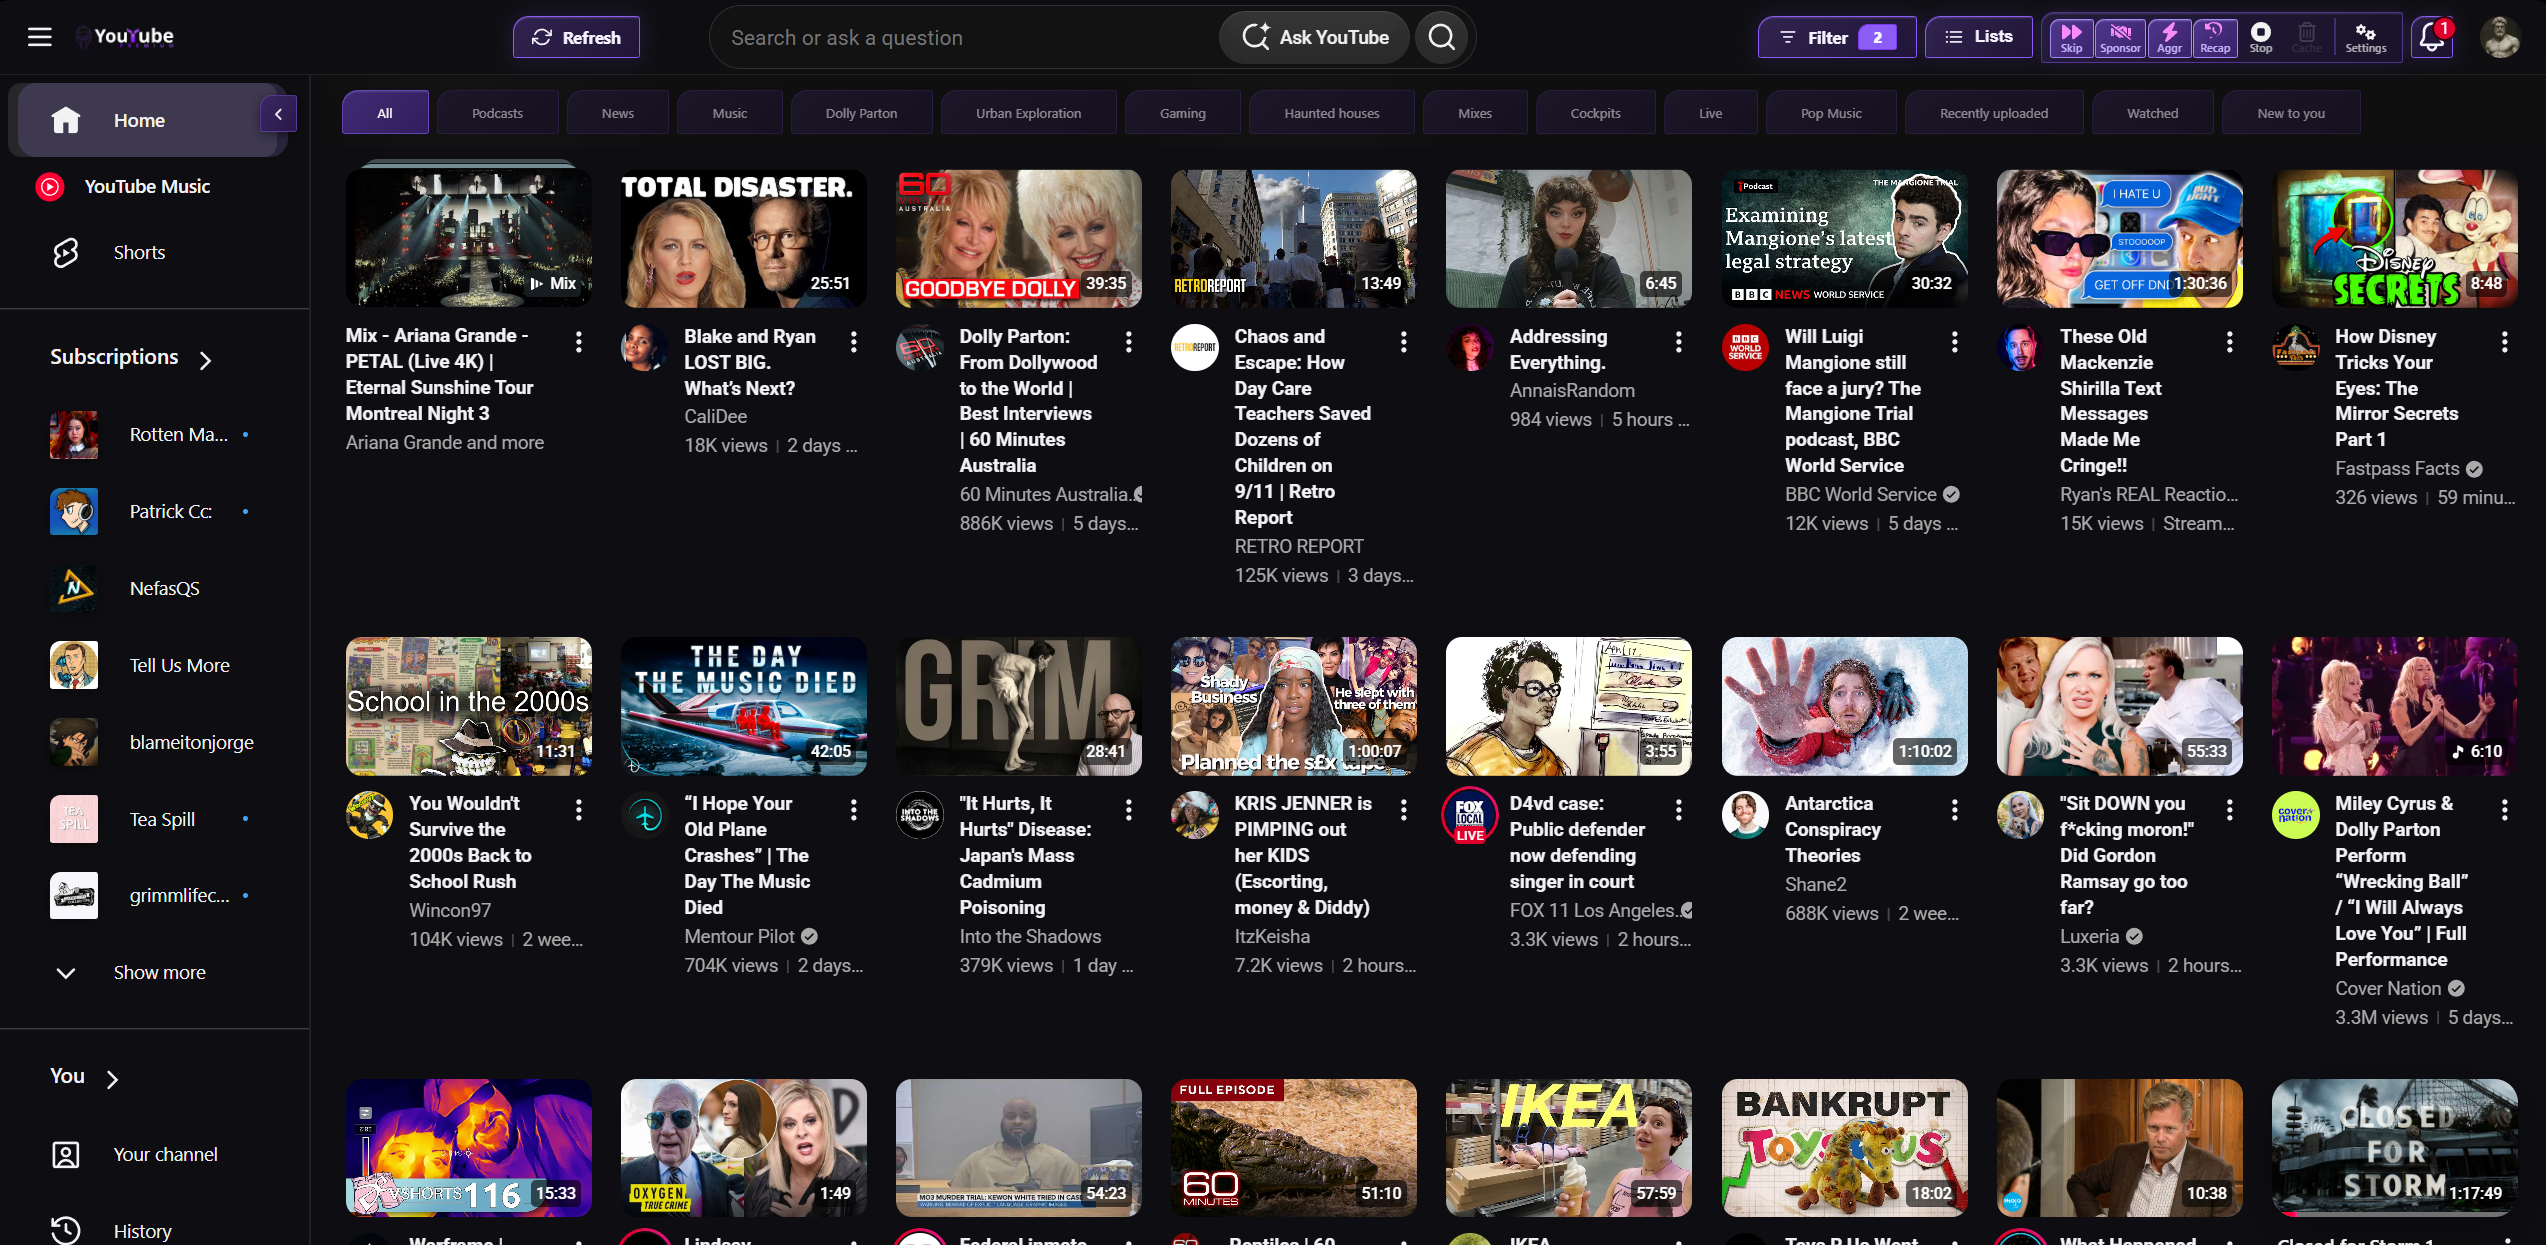Image resolution: width=2546 pixels, height=1245 pixels.
Task: Toggle the Aggr mode button
Action: 2169,38
